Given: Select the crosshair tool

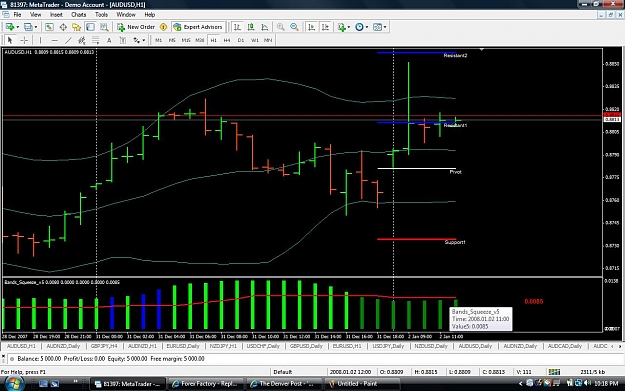Looking at the screenshot, I should coord(24,40).
